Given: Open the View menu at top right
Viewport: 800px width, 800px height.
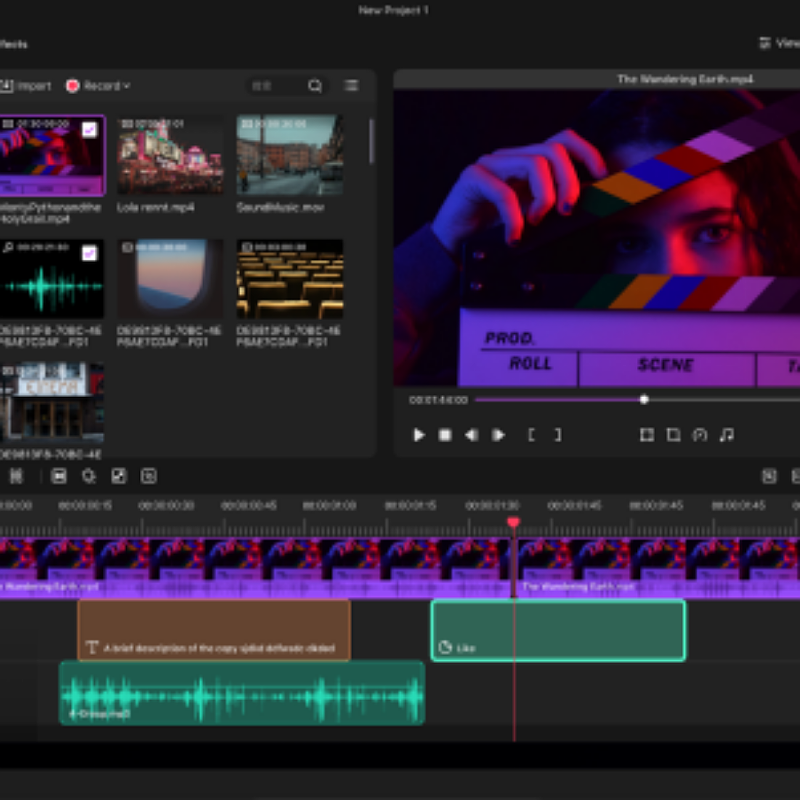Looking at the screenshot, I should point(780,43).
